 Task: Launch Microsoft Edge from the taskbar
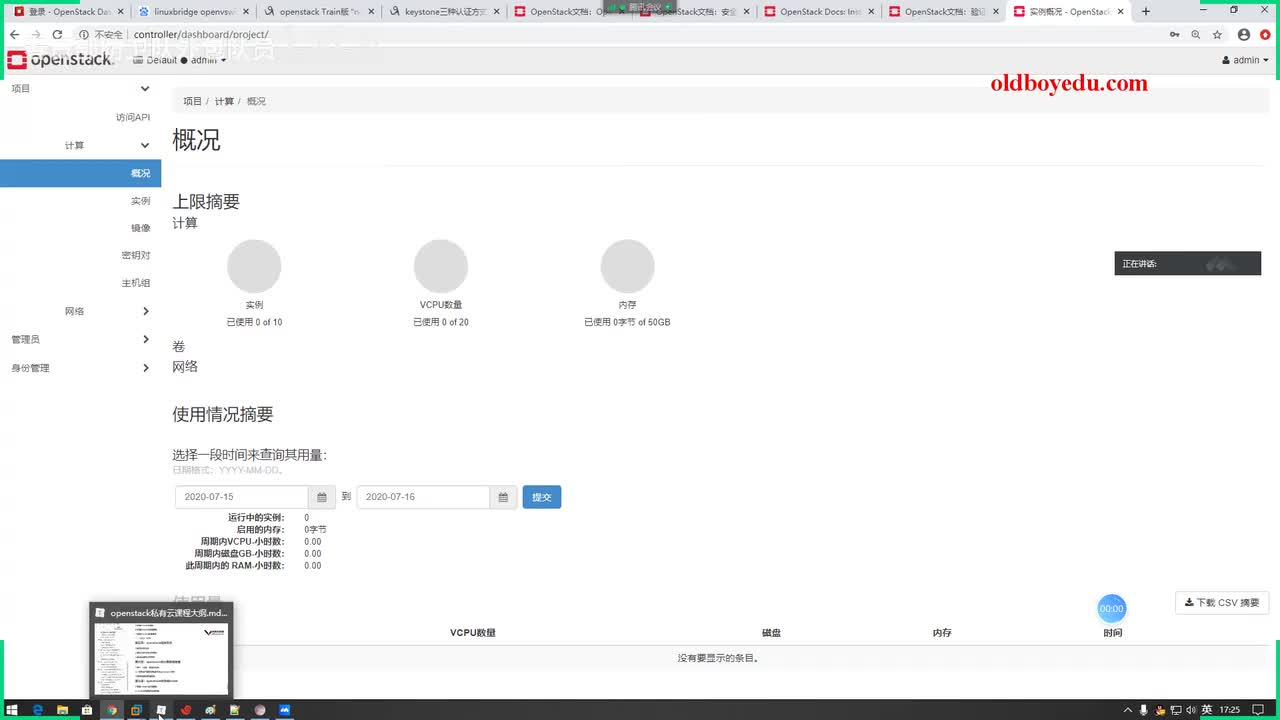click(38, 710)
